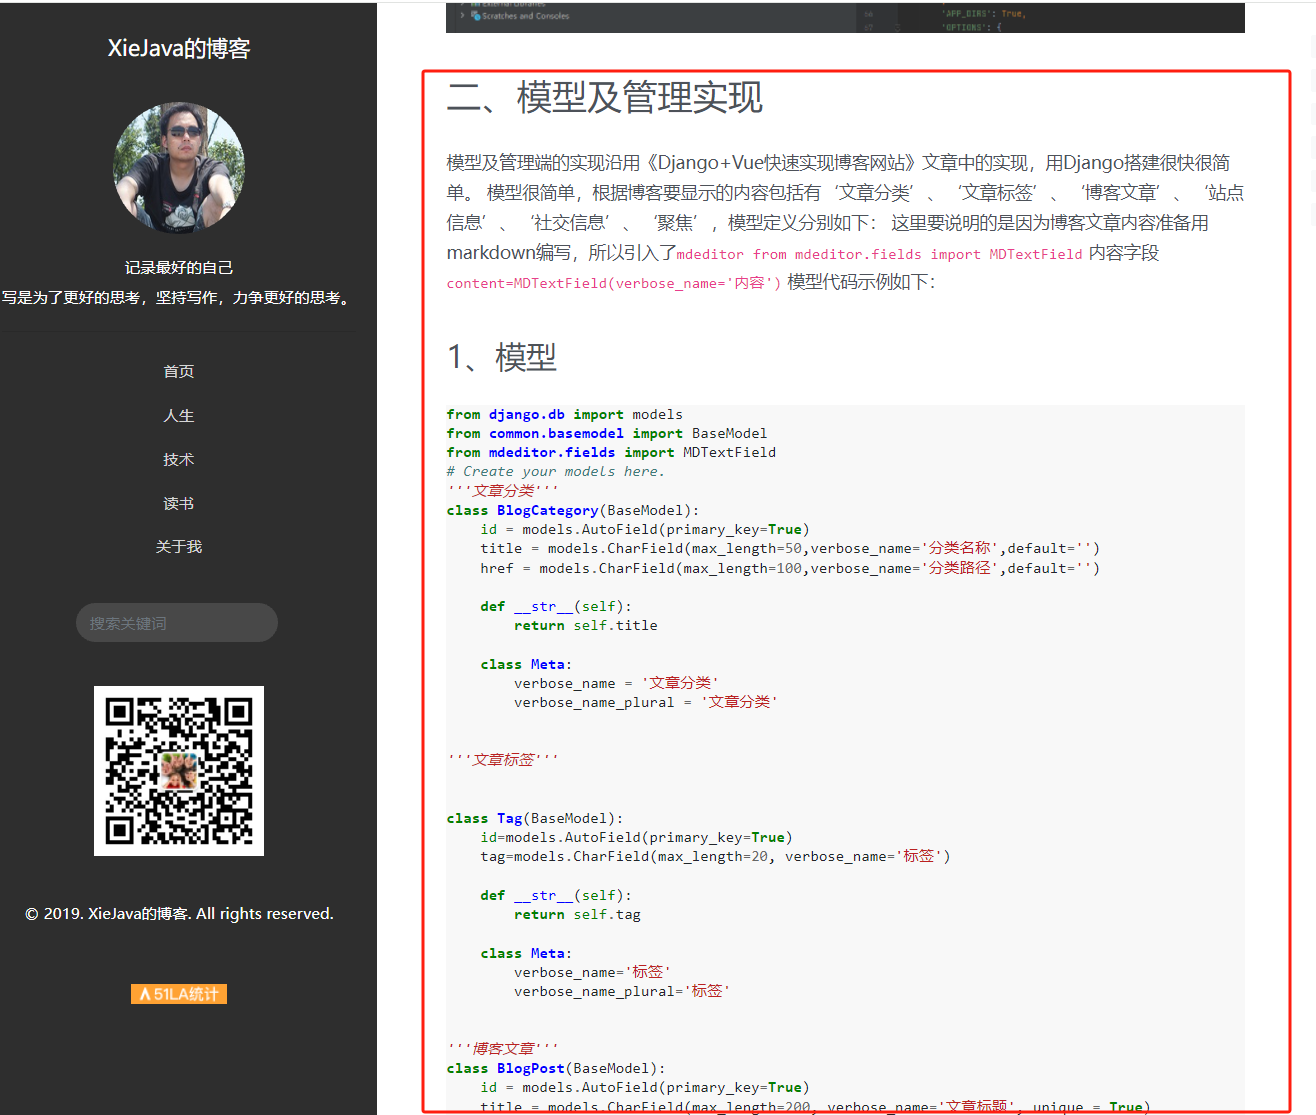Click the heading 二、模型及管理实现

point(605,98)
